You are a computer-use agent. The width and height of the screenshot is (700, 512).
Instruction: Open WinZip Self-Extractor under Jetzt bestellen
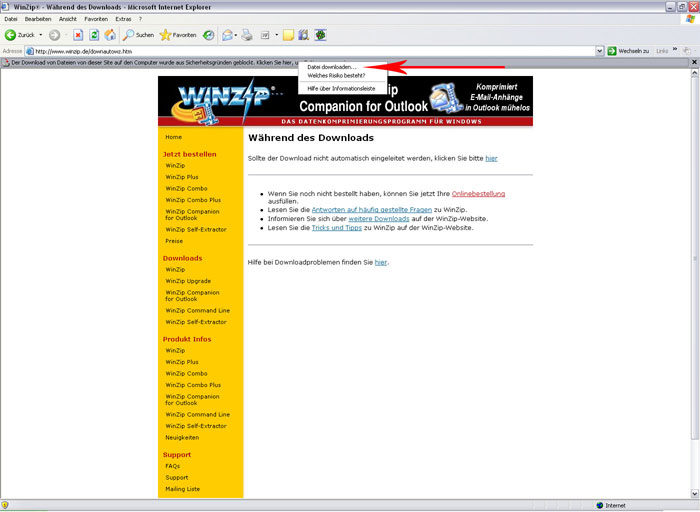pyautogui.click(x=196, y=229)
